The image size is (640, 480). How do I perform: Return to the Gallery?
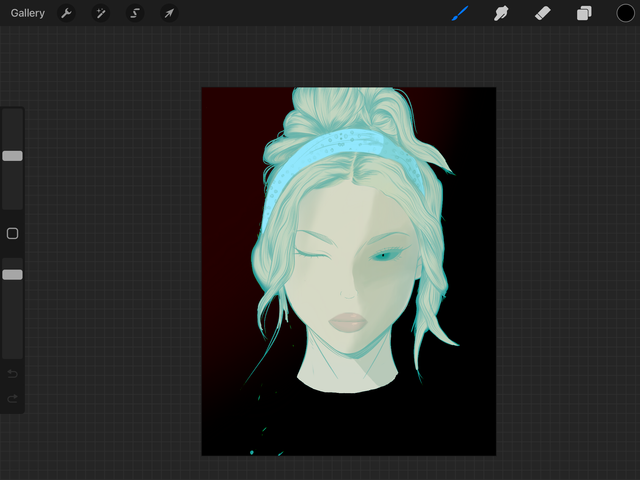click(28, 13)
